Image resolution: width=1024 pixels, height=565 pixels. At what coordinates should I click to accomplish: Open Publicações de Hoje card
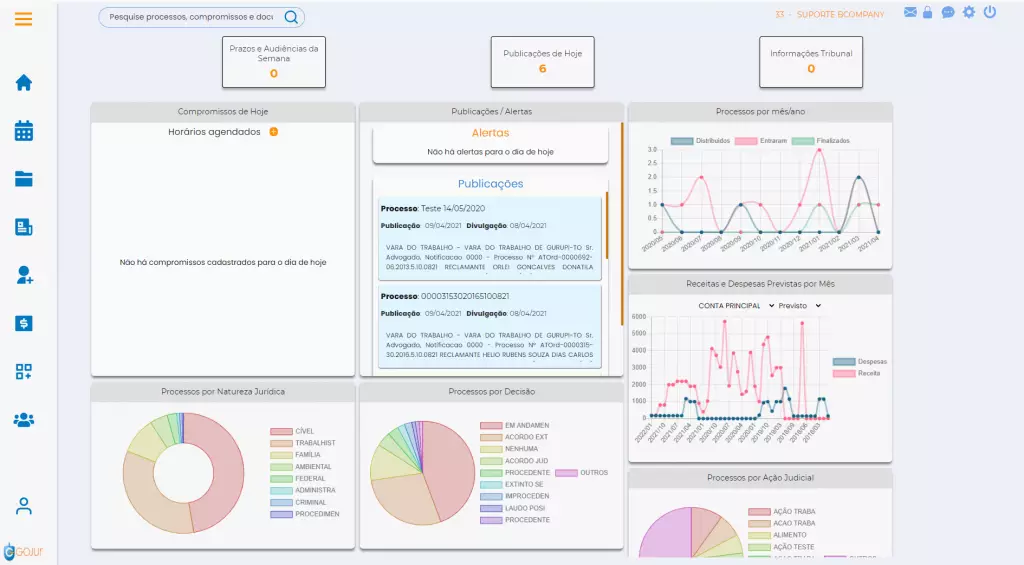click(x=543, y=62)
